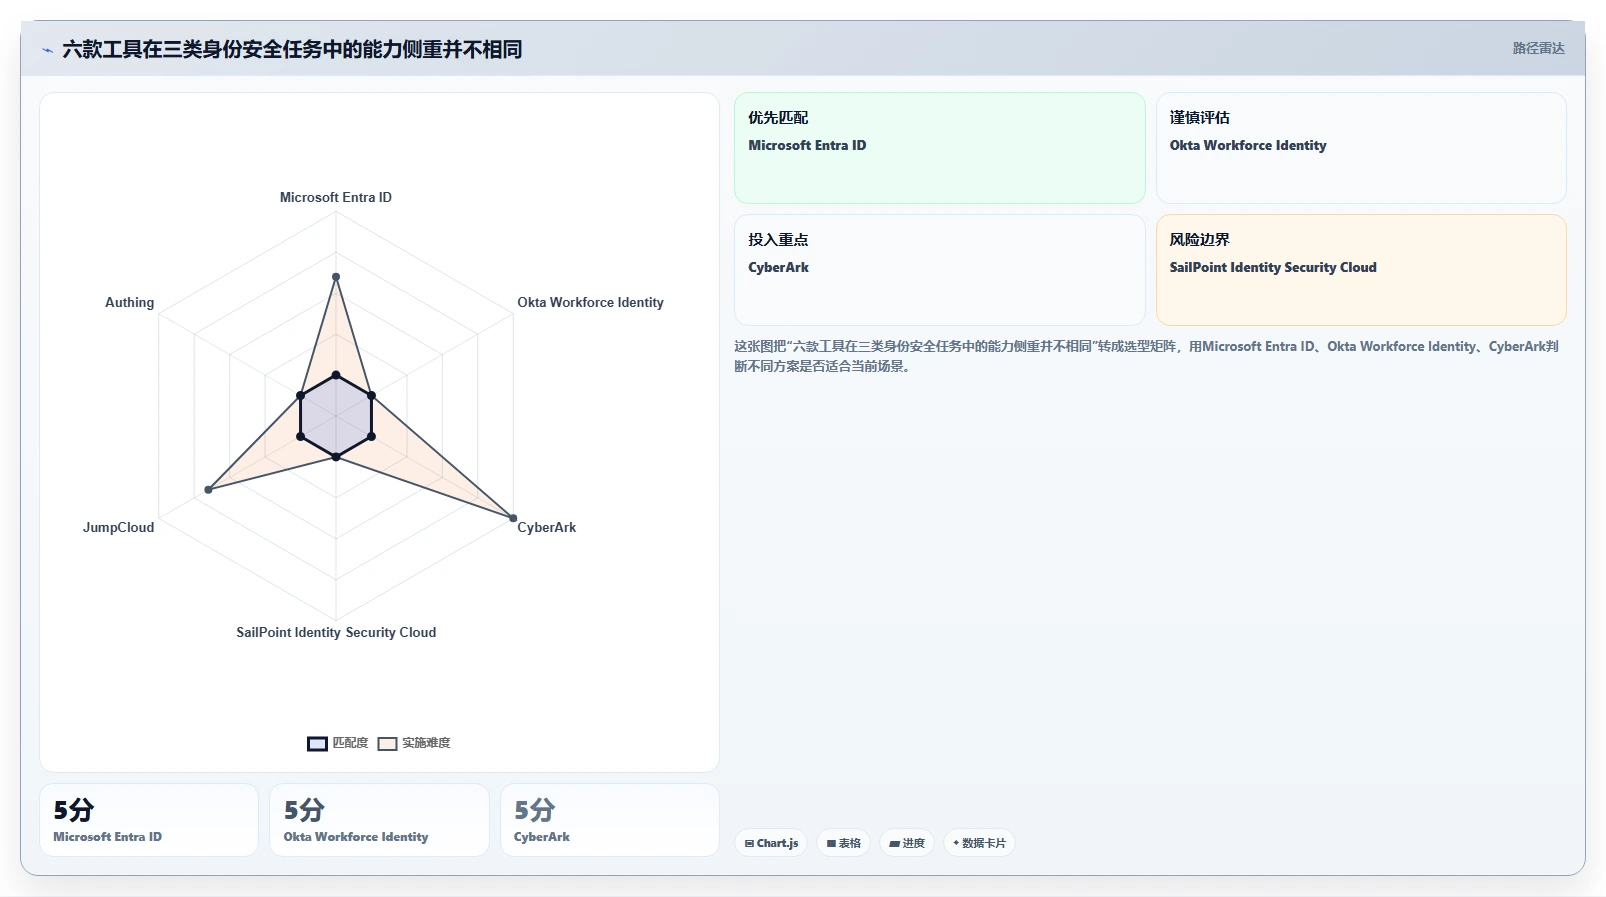Click the 实施难度 data point on JumpCloud axis
1606x897 pixels.
pos(208,490)
